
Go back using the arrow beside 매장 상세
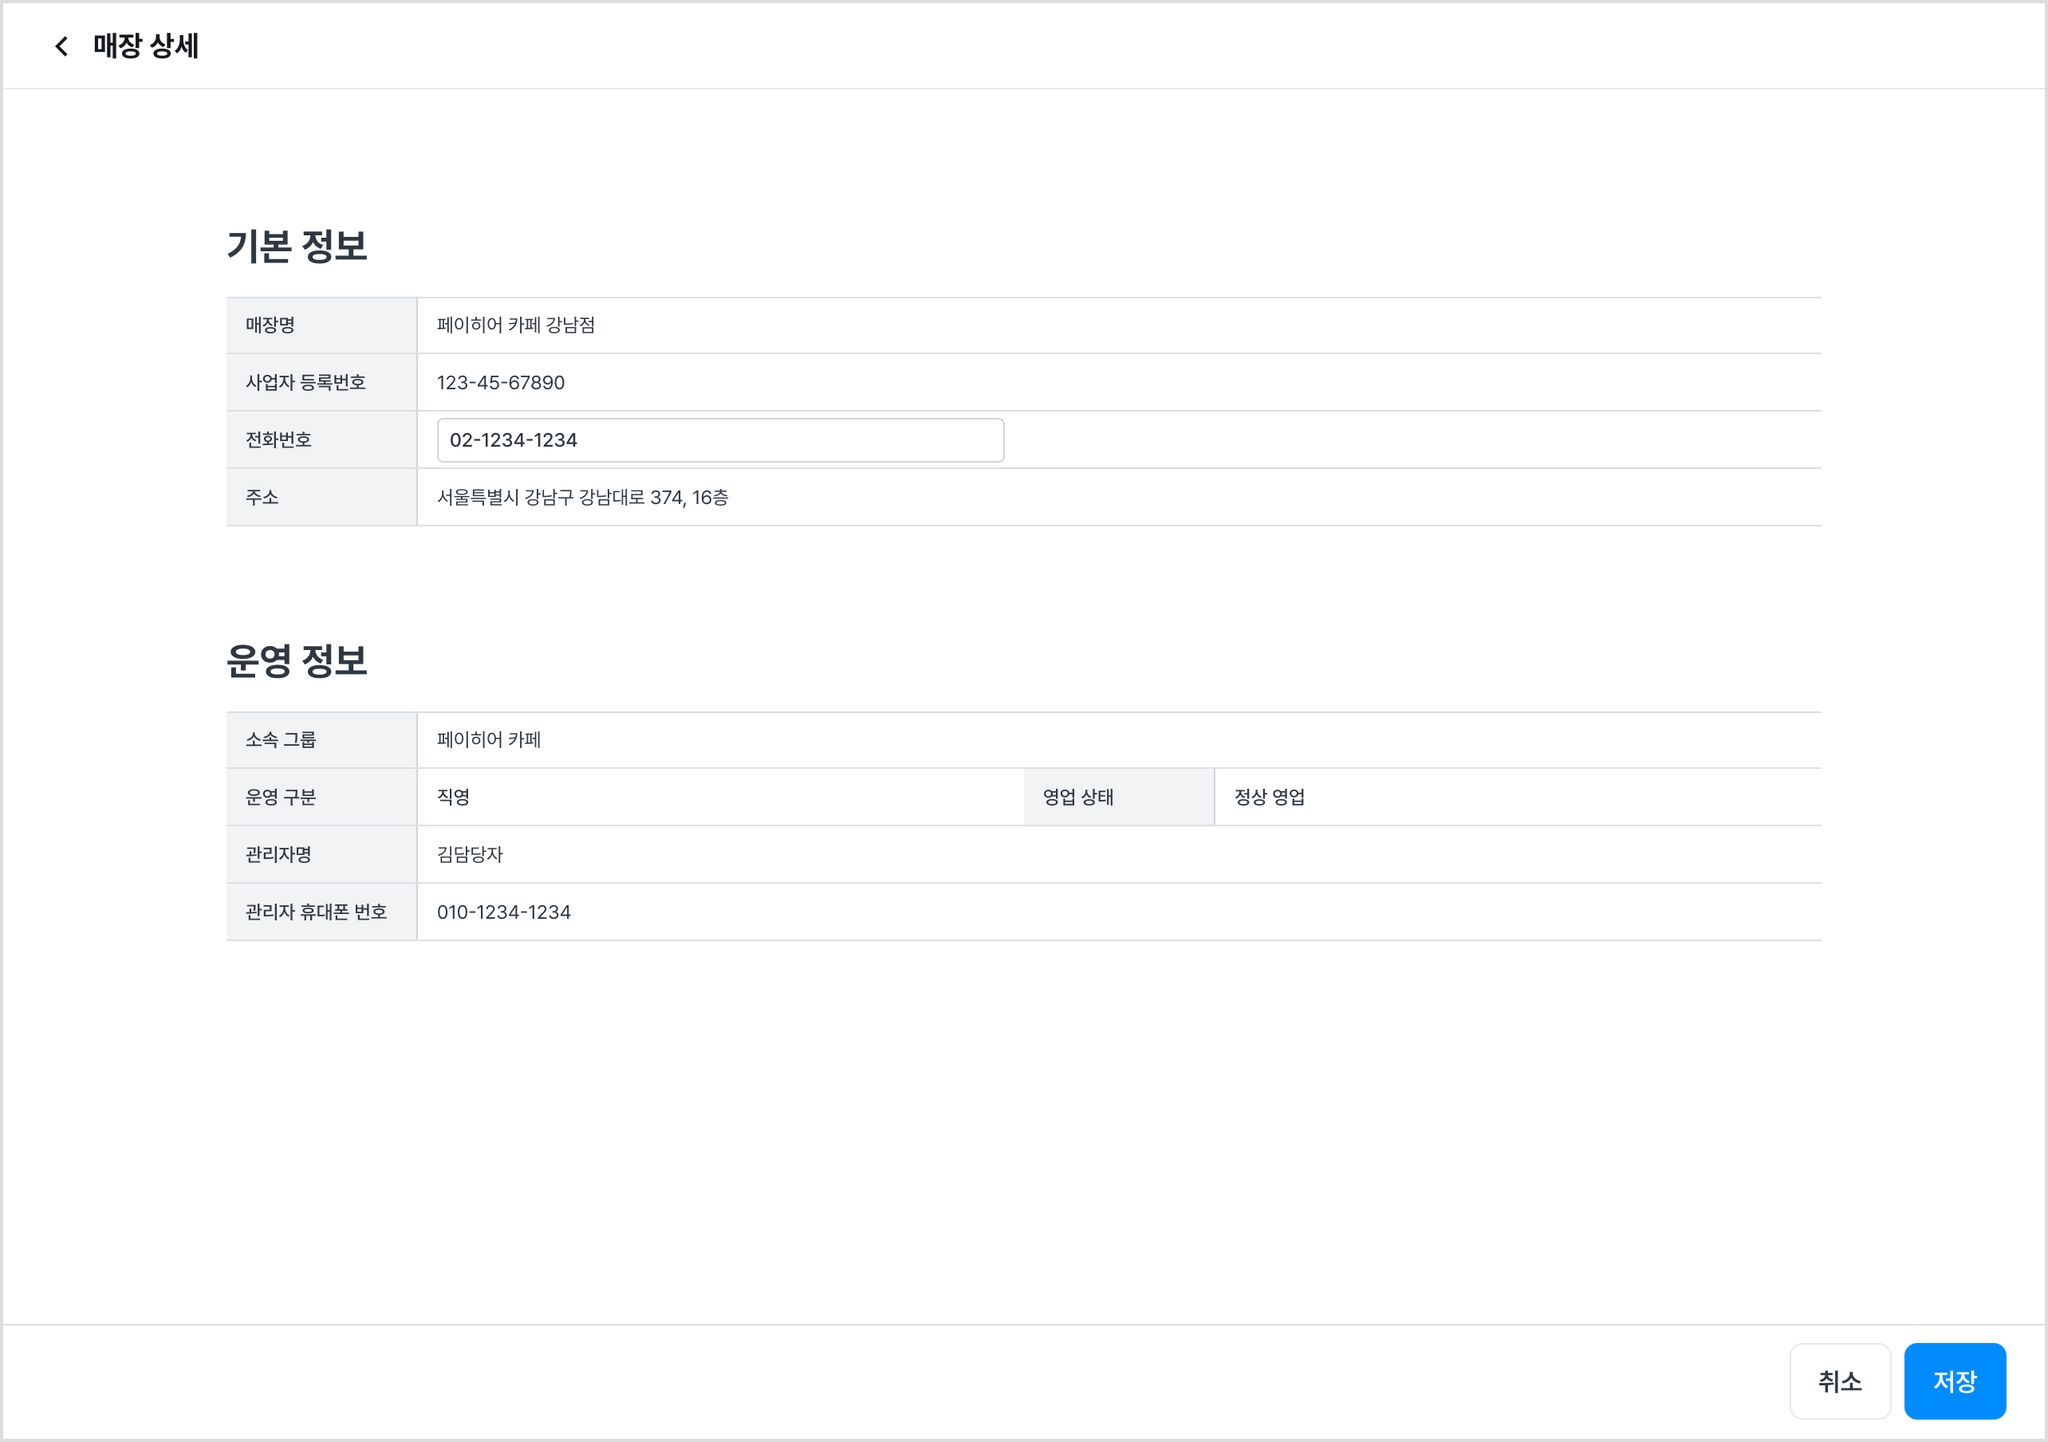(61, 46)
